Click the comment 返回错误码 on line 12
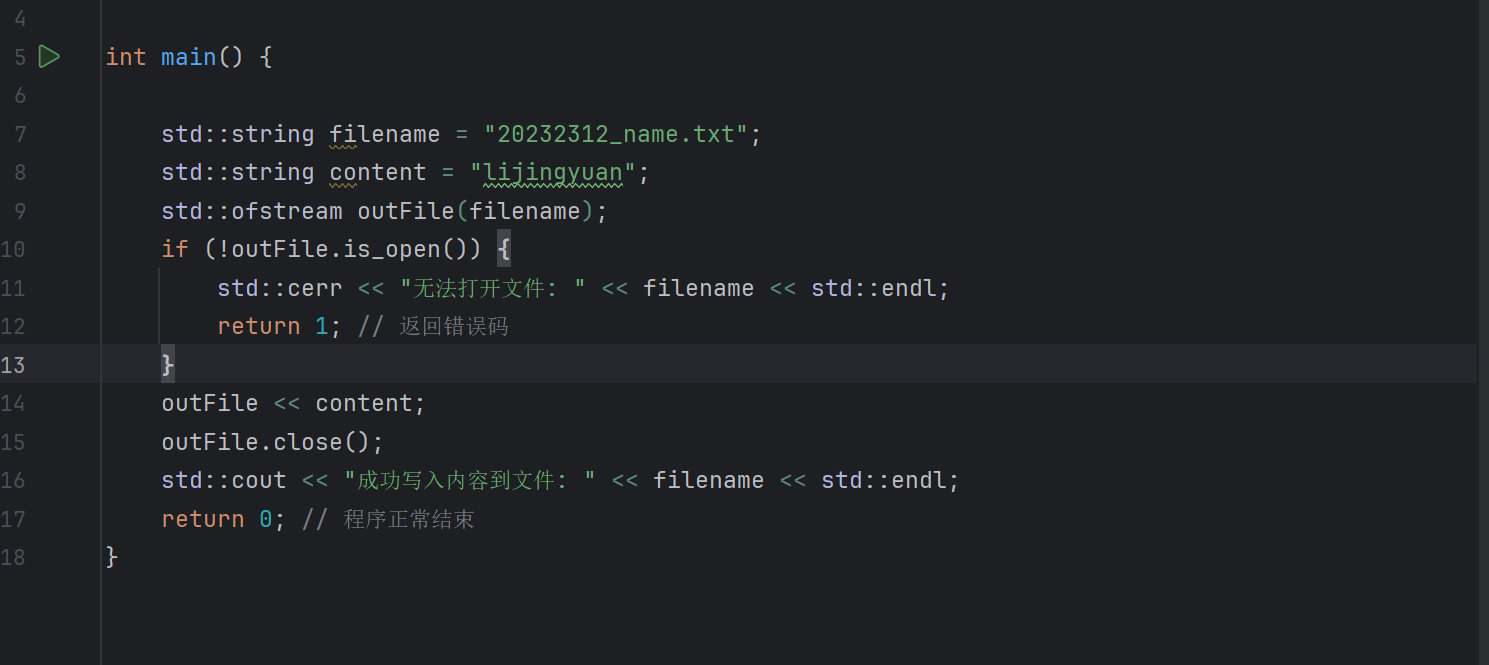This screenshot has width=1489, height=665. pyautogui.click(x=454, y=326)
